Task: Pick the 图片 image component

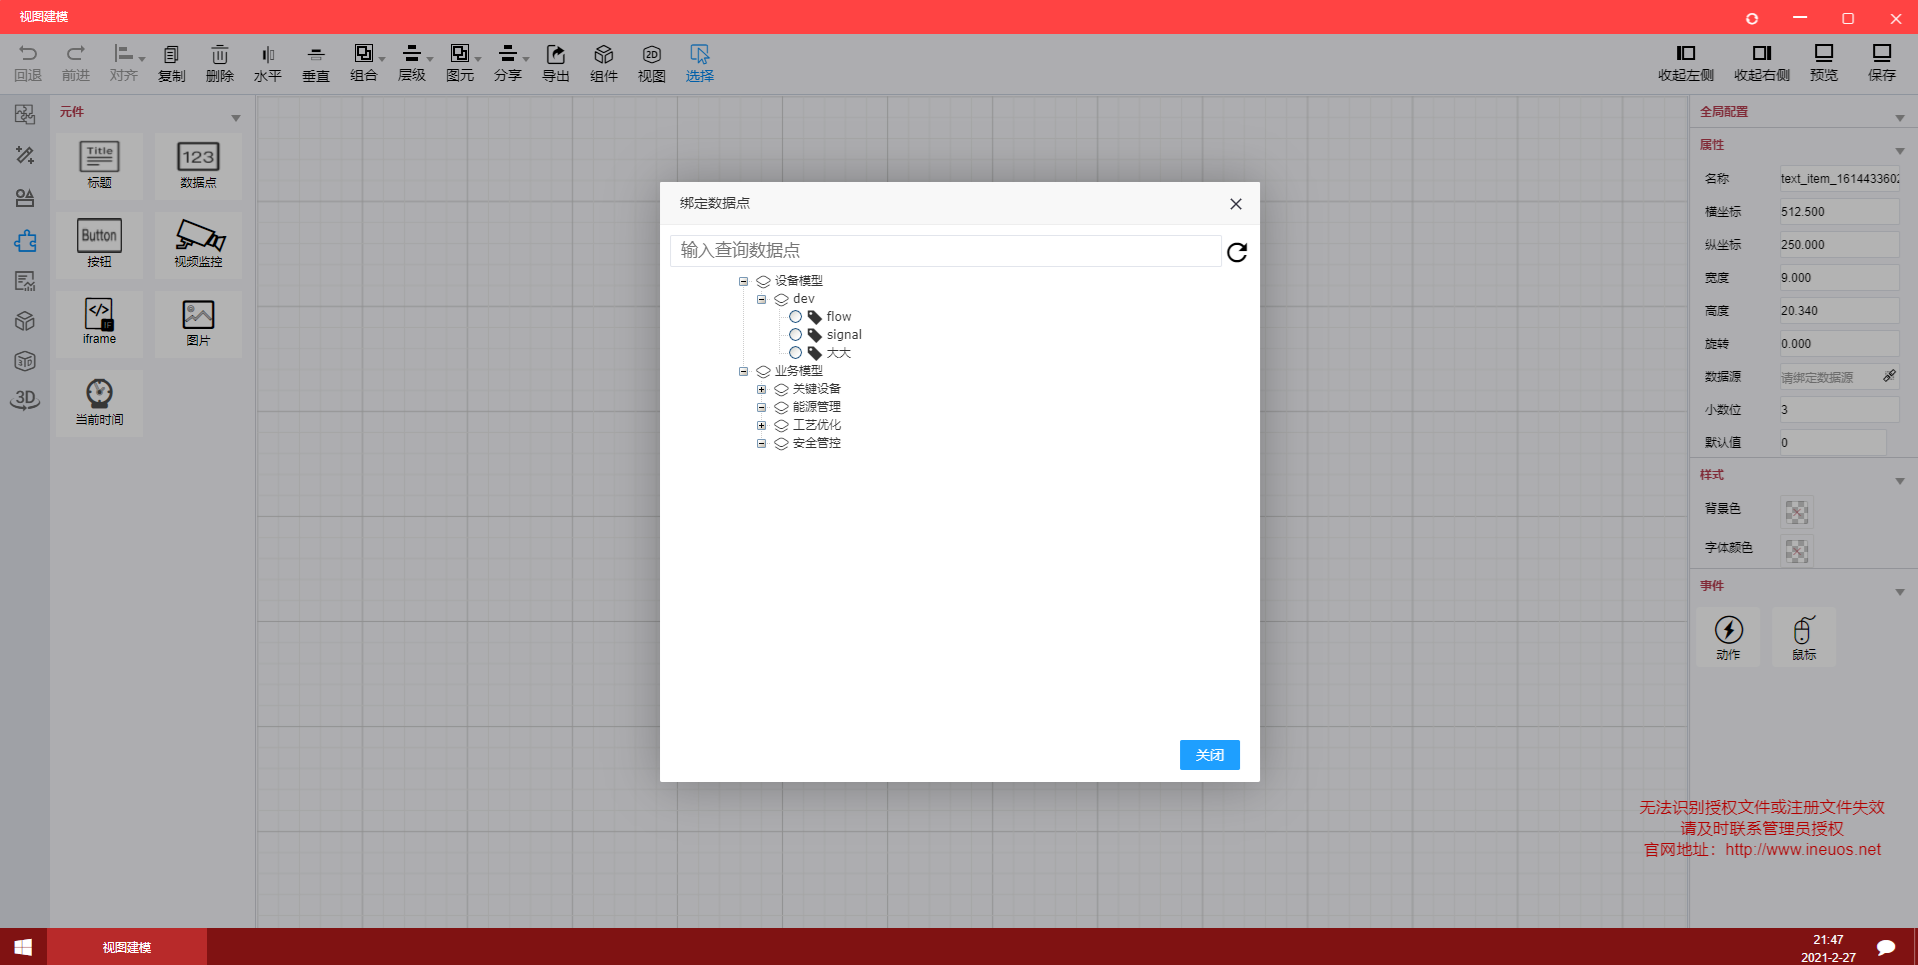Action: [x=198, y=324]
